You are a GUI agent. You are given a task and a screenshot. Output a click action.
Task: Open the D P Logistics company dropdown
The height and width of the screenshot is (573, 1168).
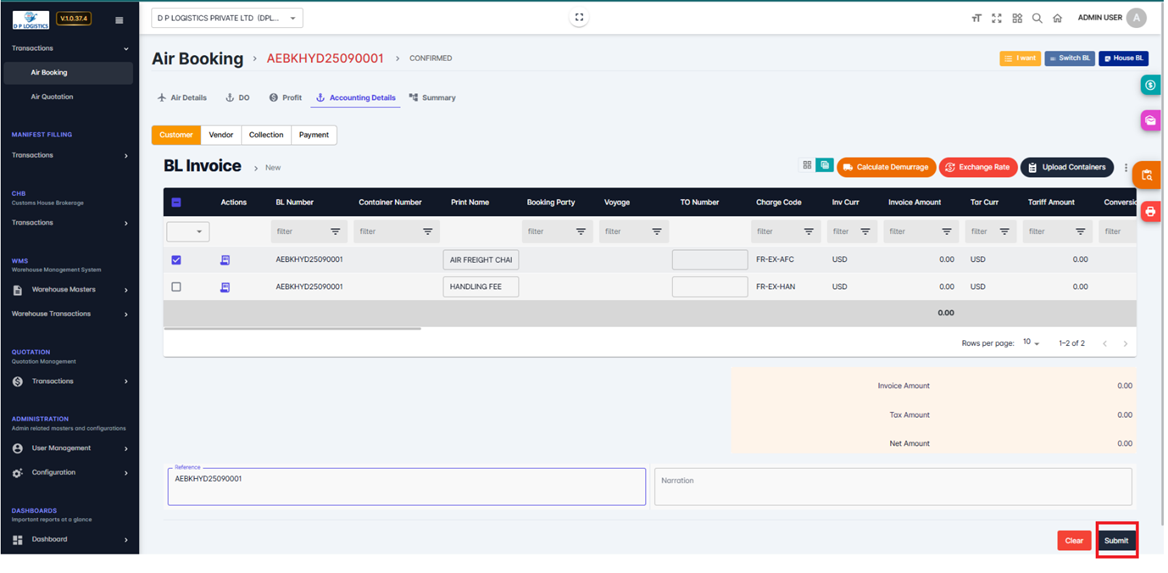(x=227, y=18)
